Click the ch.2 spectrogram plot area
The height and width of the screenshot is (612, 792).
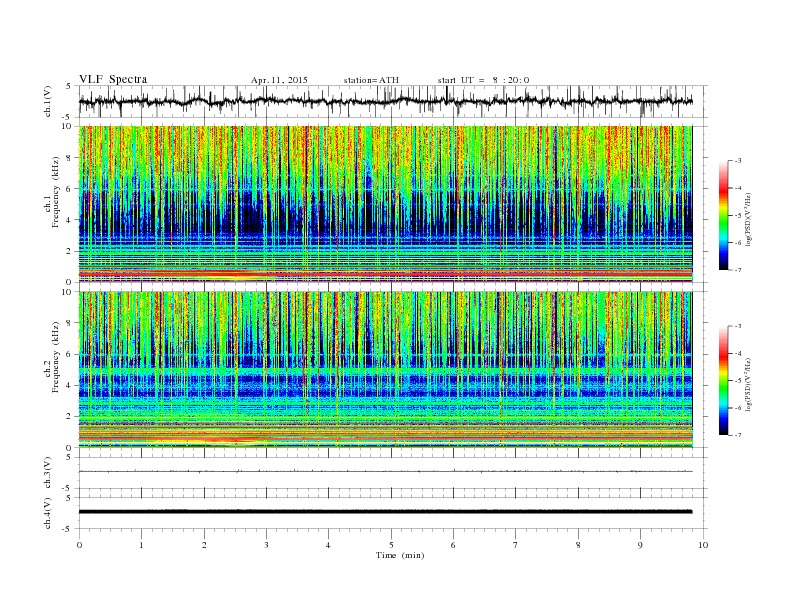point(385,369)
